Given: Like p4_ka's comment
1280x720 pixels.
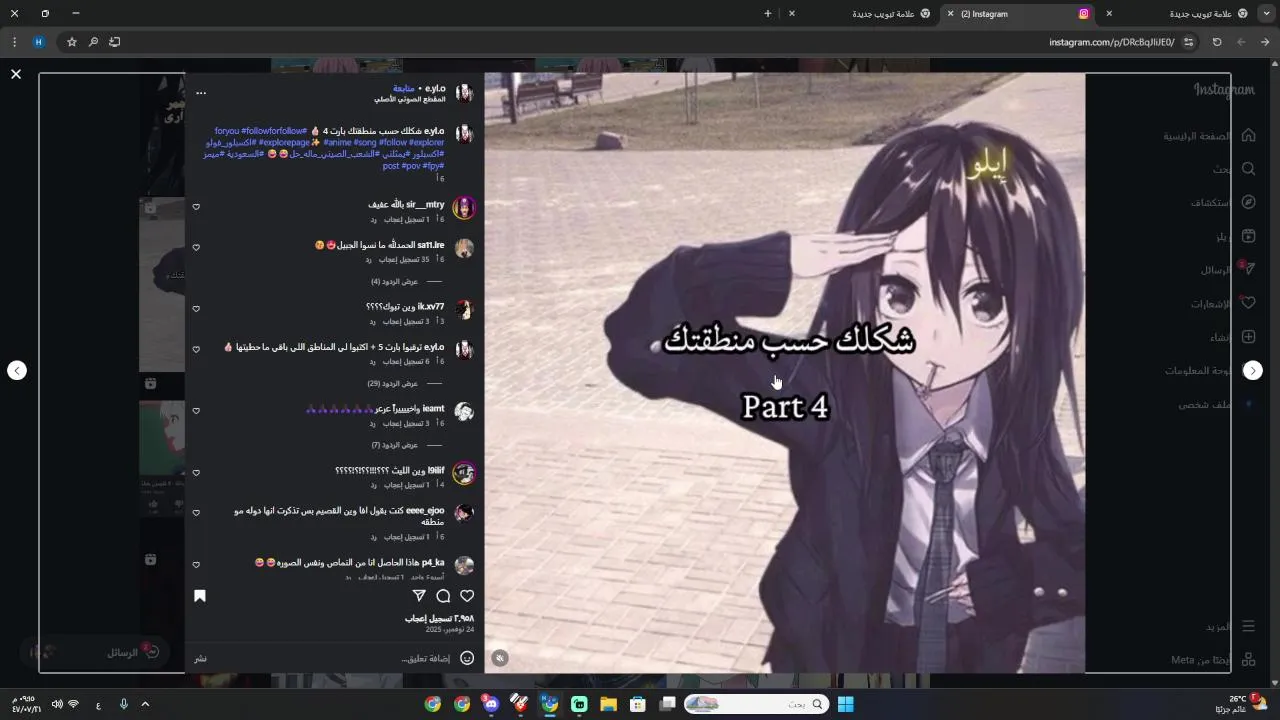Looking at the screenshot, I should (196, 565).
